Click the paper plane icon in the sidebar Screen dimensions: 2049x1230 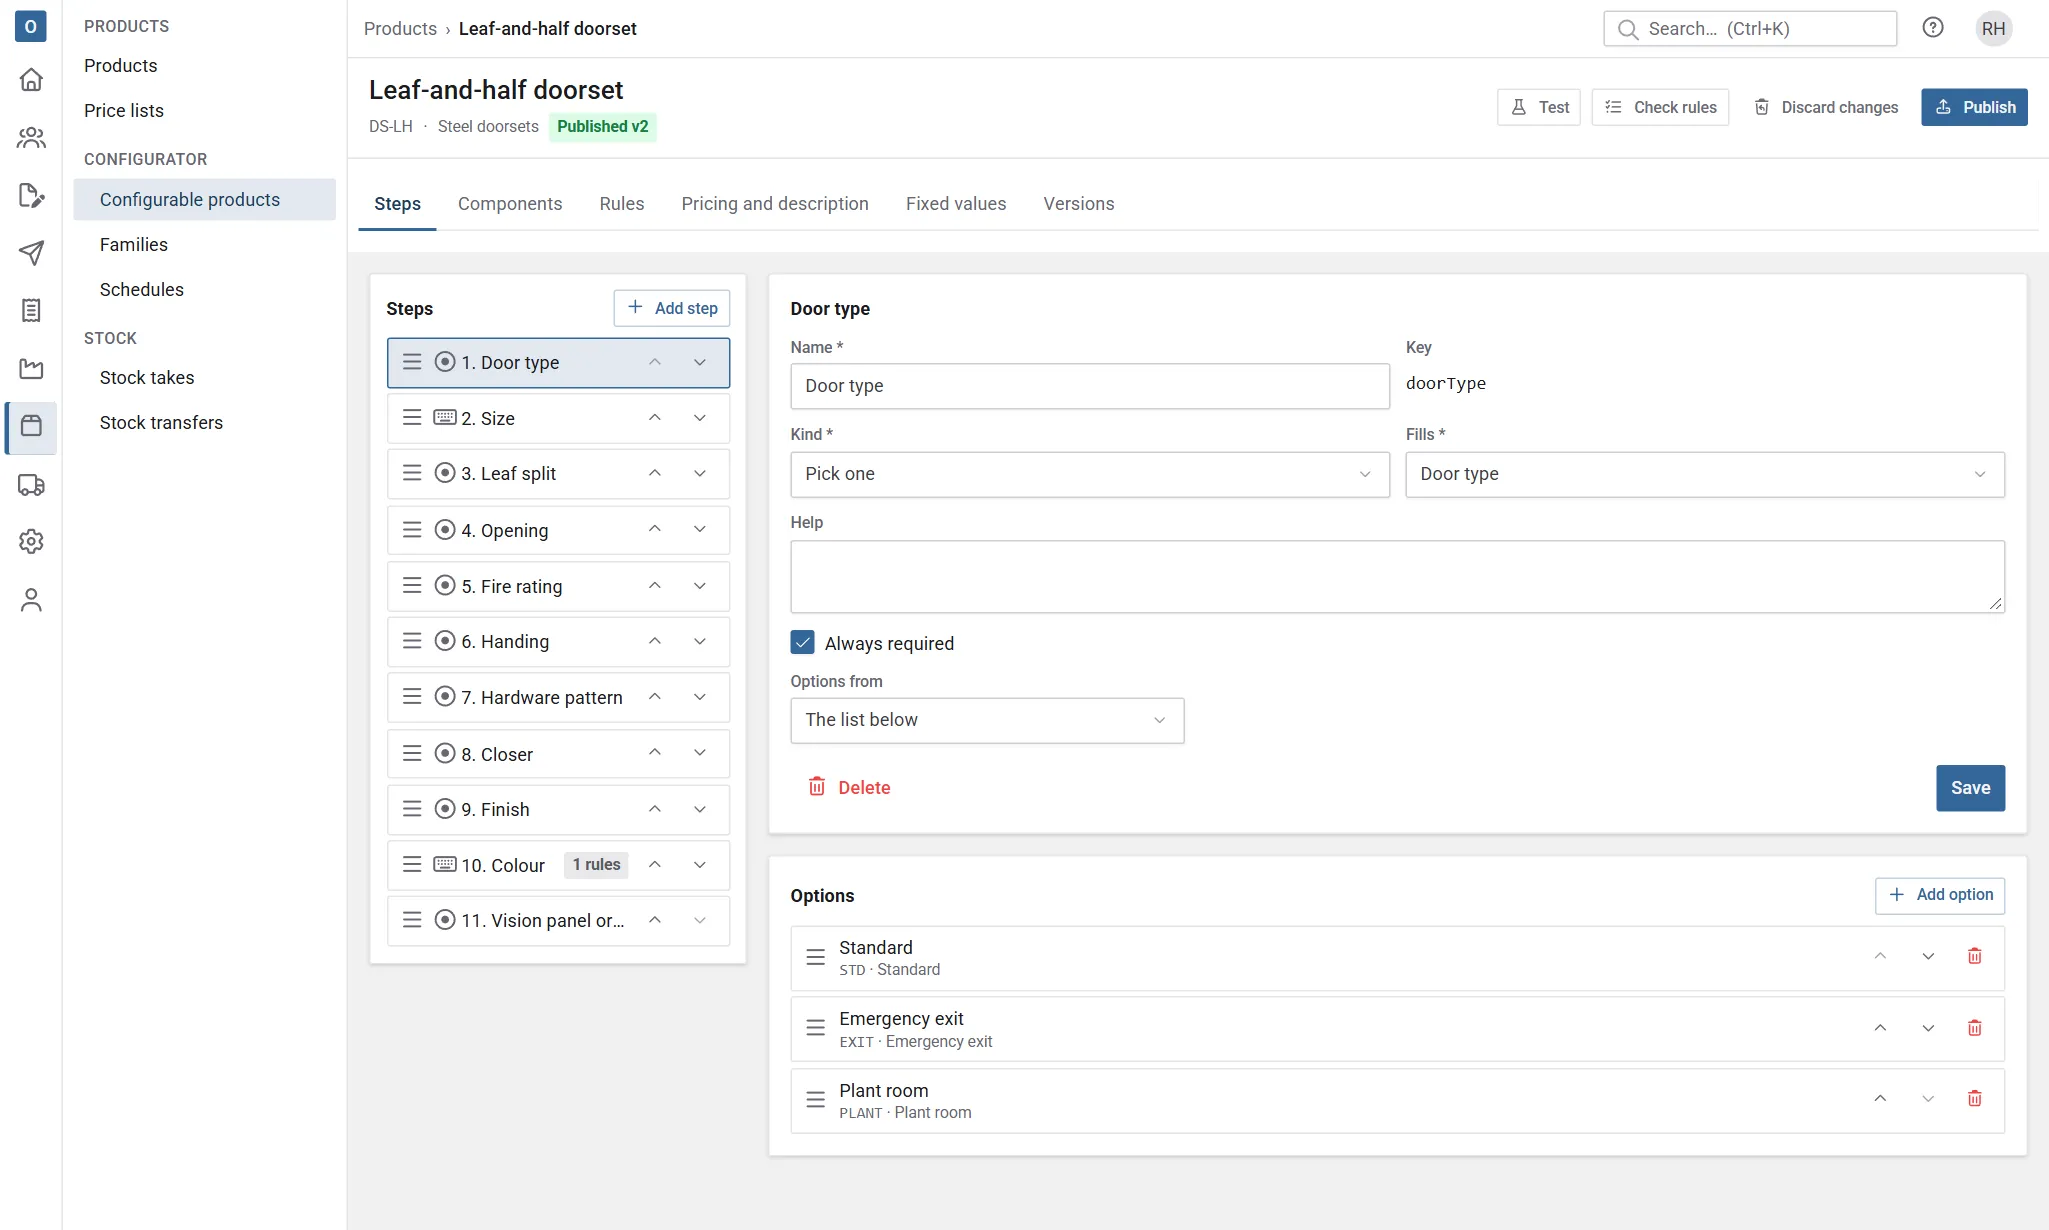[31, 253]
